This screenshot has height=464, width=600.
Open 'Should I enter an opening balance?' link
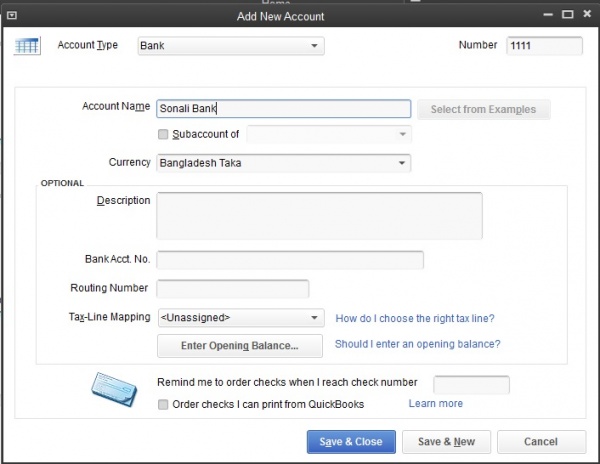pyautogui.click(x=417, y=344)
